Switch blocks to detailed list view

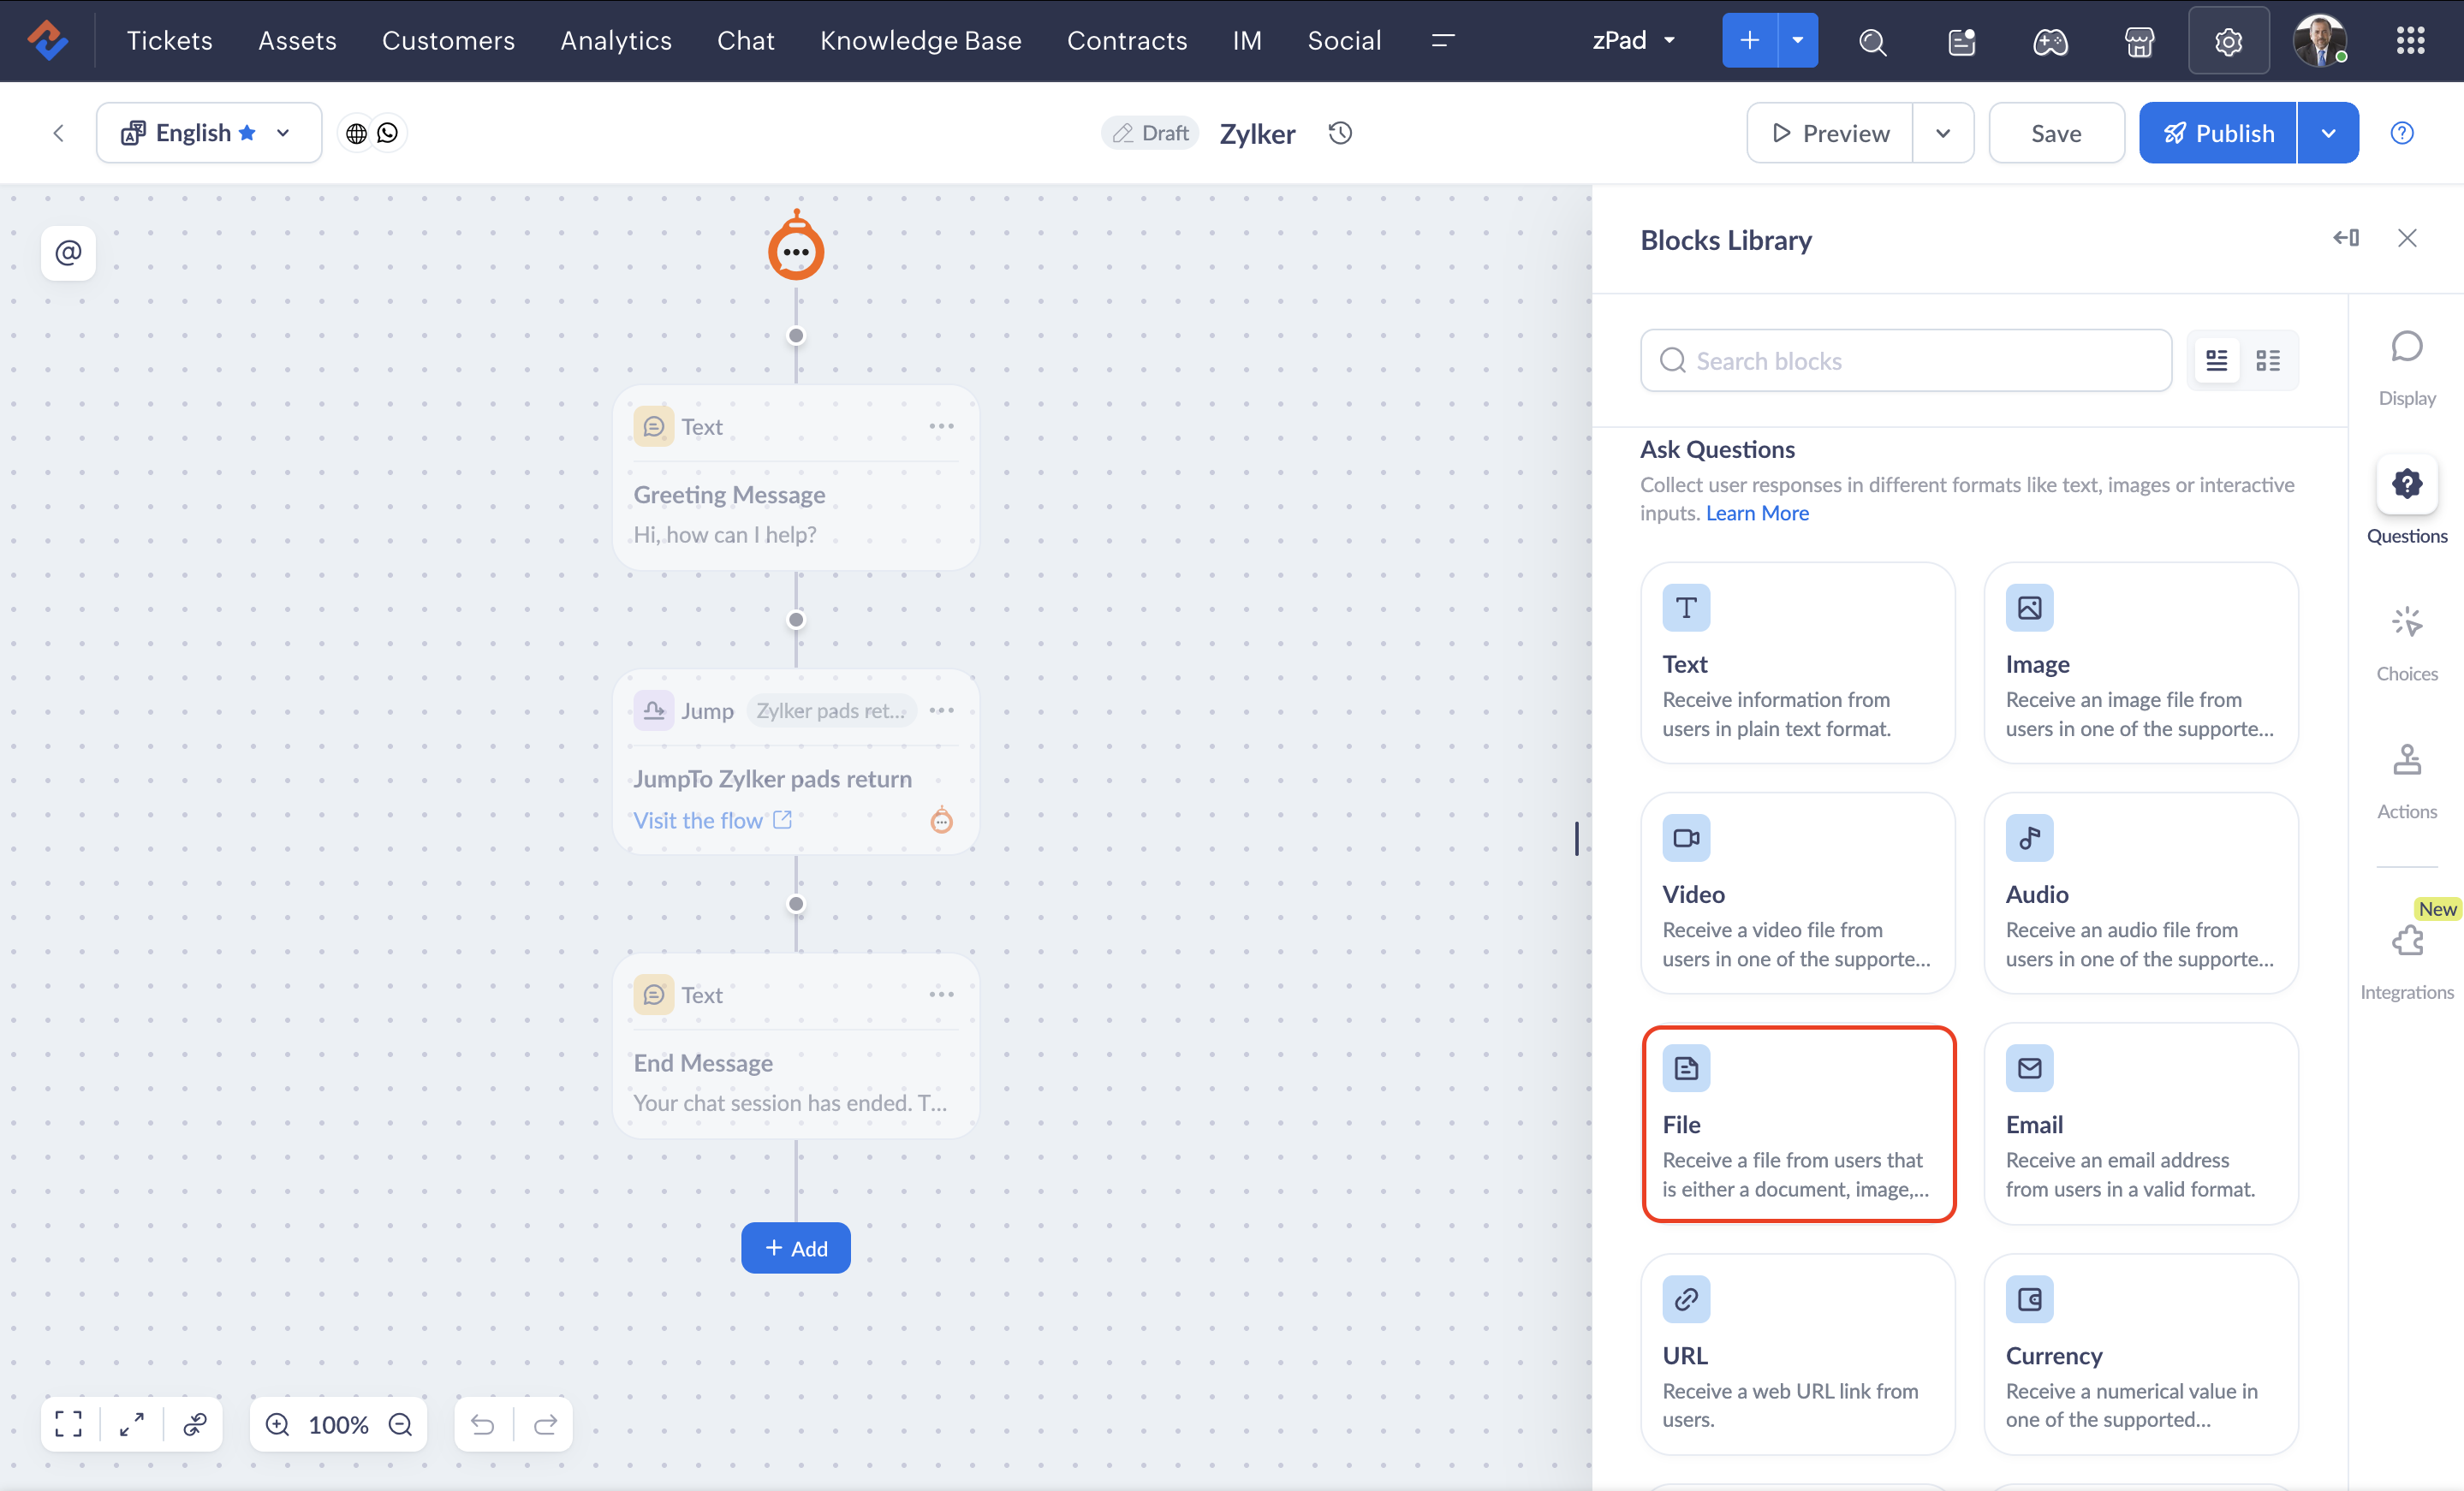pyautogui.click(x=2217, y=361)
